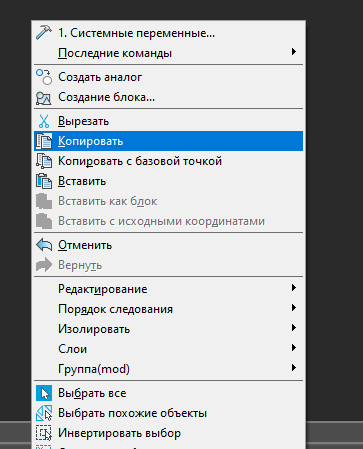The width and height of the screenshot is (363, 449).
Task: Open the Слои menu entry
Action: (168, 349)
